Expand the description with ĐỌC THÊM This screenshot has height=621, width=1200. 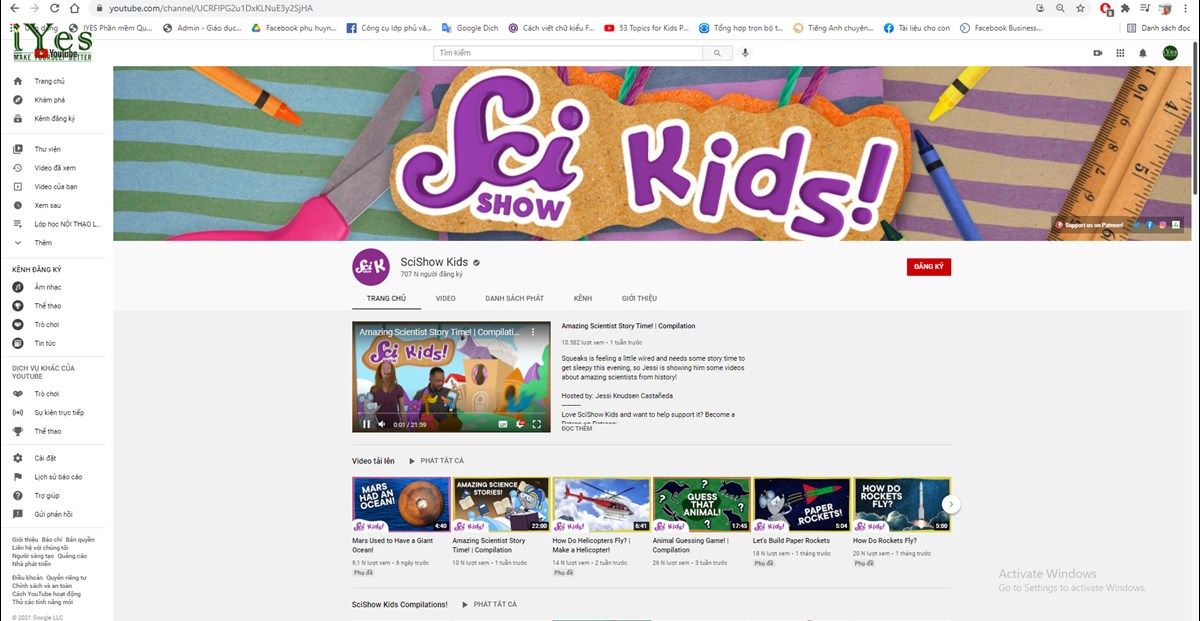point(577,428)
